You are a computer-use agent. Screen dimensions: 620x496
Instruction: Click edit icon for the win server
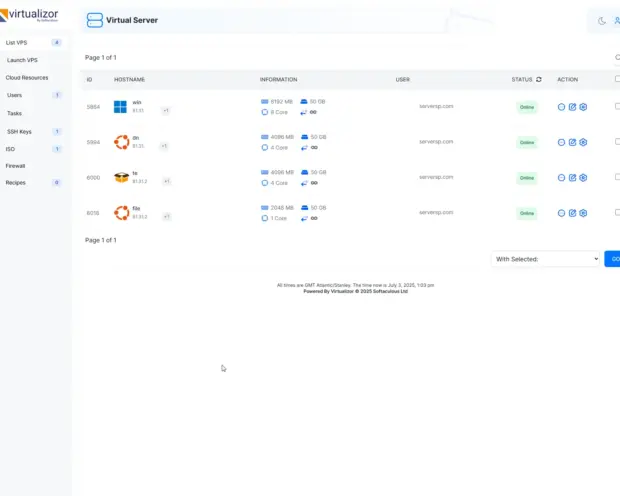[x=572, y=107]
